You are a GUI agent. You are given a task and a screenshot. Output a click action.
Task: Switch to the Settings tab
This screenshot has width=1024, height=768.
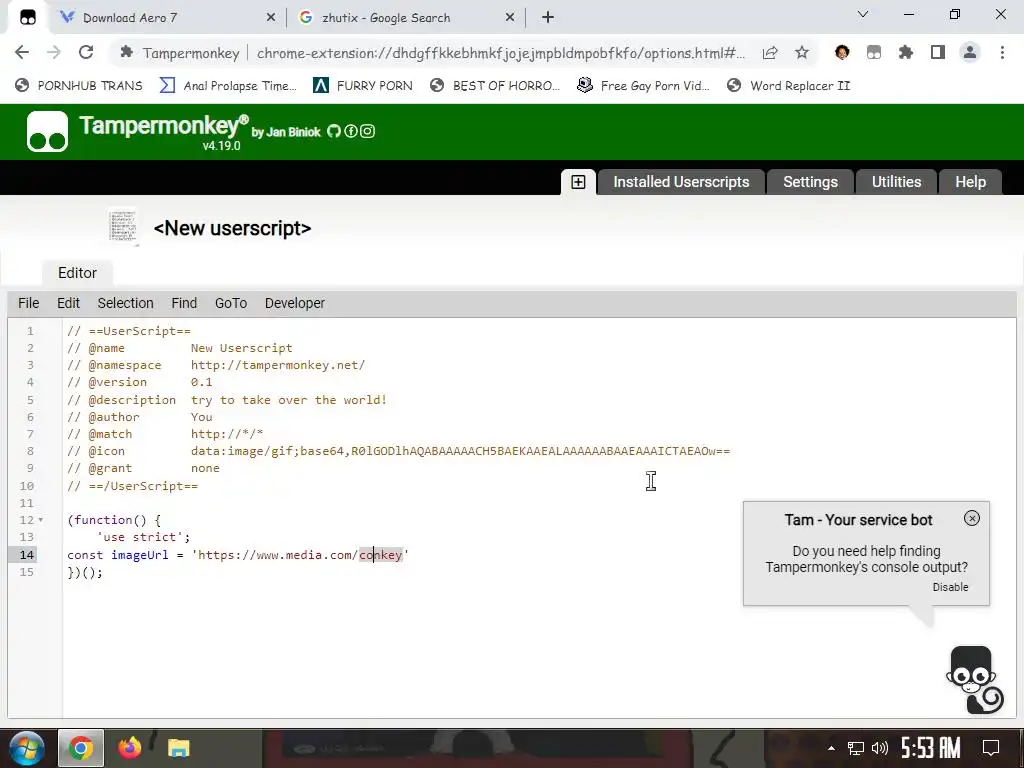[810, 182]
